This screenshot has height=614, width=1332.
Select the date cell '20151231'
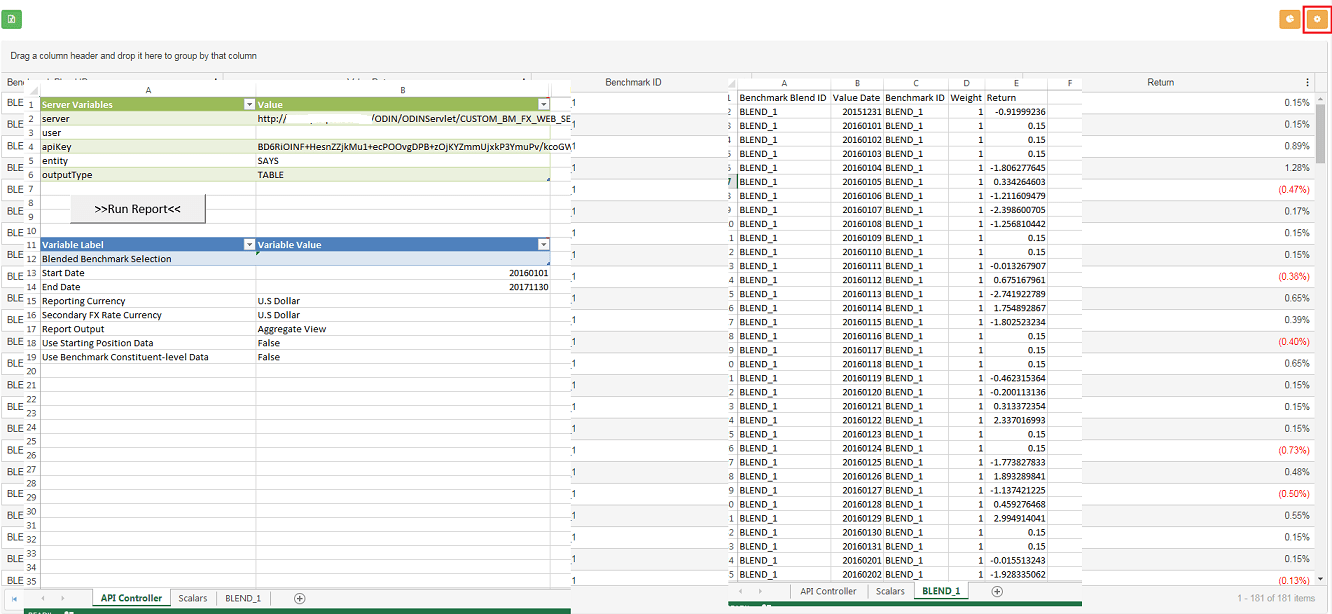coord(857,112)
